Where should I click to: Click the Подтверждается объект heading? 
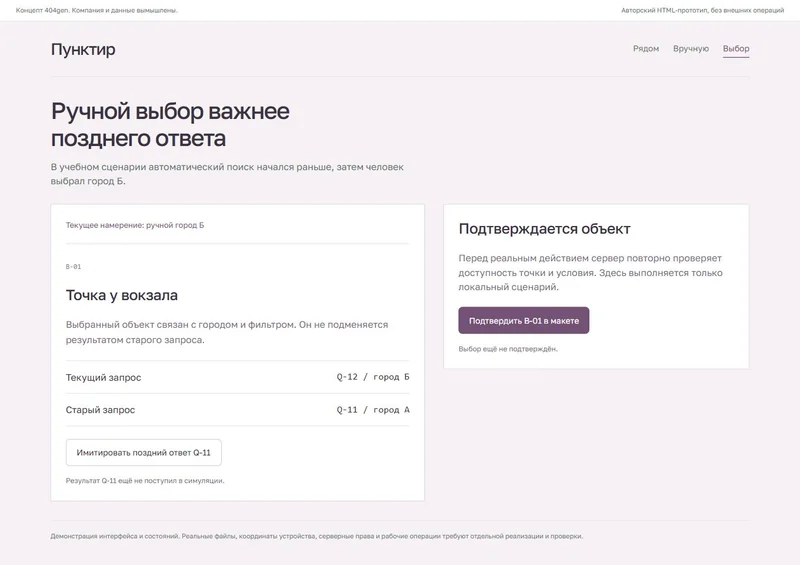pyautogui.click(x=544, y=229)
